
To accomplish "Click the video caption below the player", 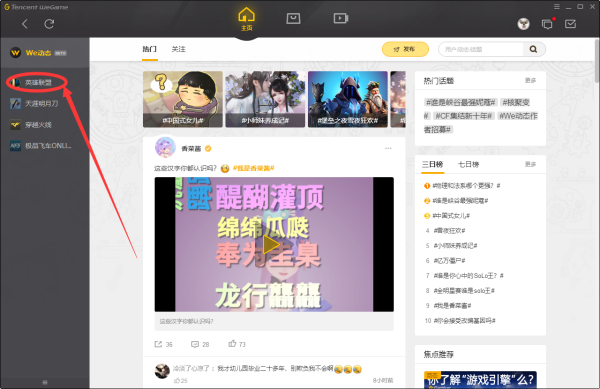I will 186,321.
